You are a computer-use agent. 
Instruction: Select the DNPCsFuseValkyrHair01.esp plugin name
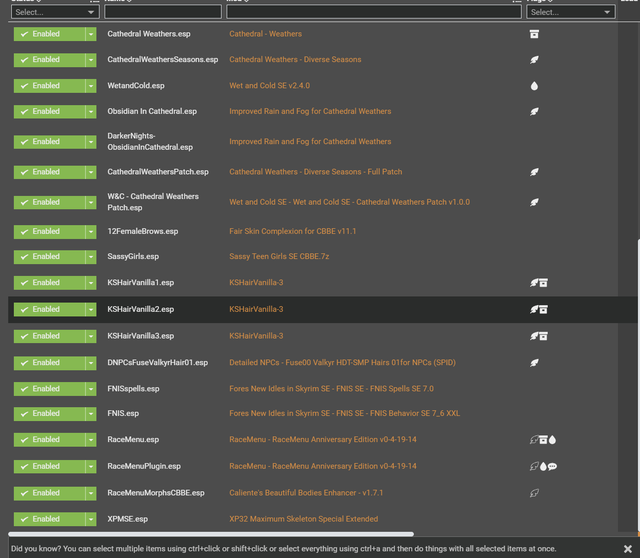[x=158, y=362]
